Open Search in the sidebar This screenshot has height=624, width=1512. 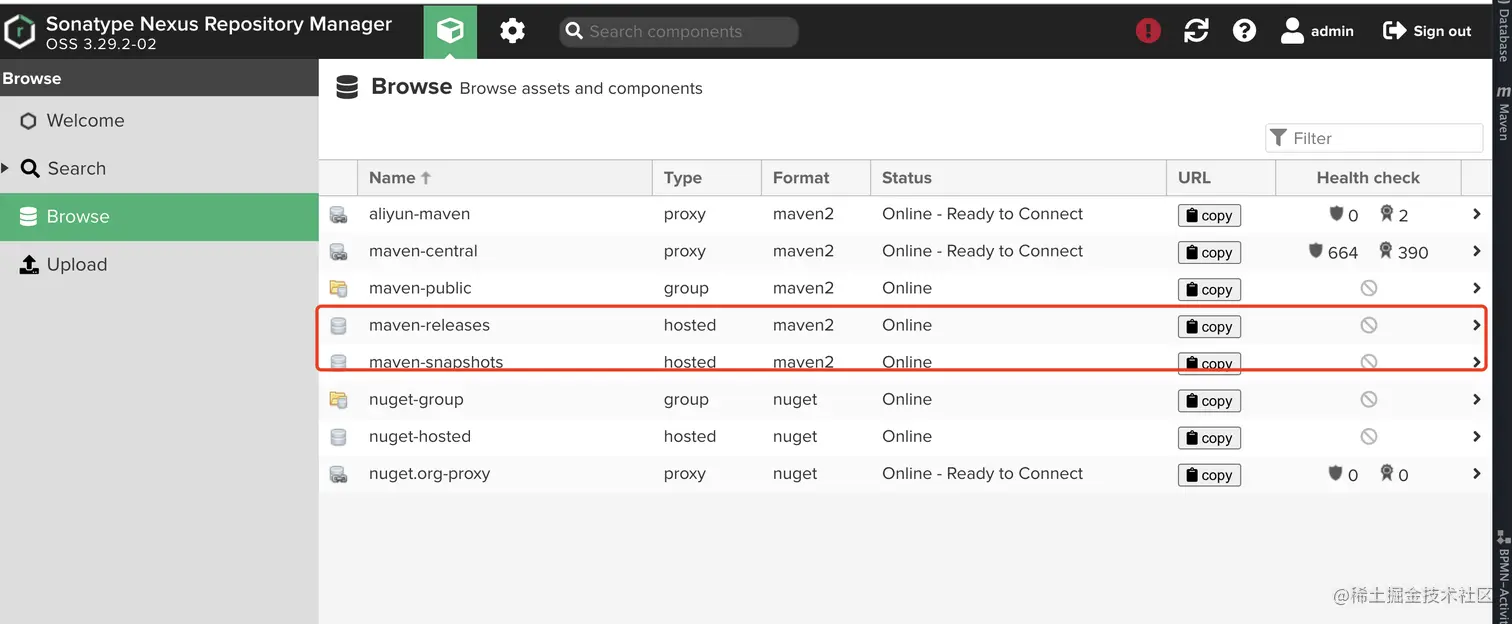(x=76, y=168)
